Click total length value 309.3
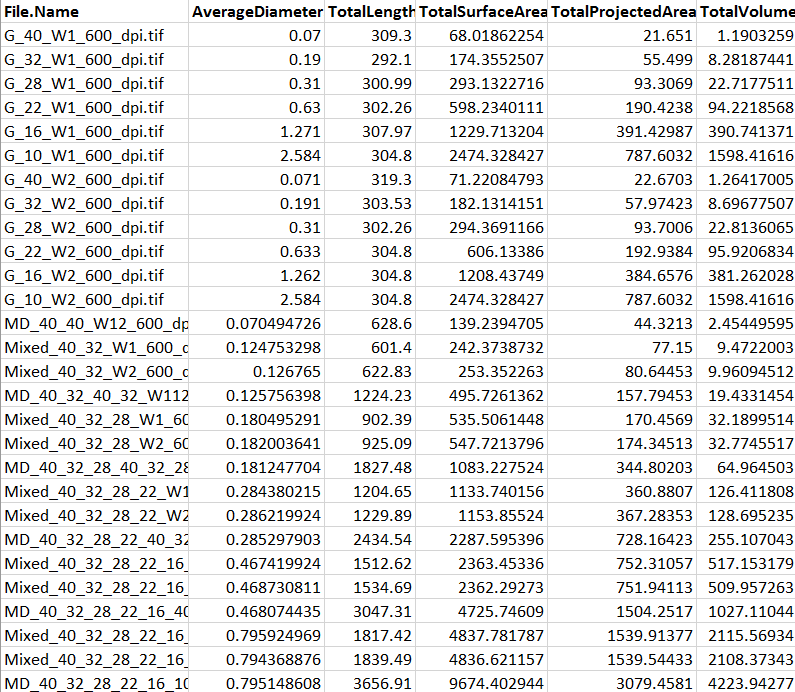 370,35
